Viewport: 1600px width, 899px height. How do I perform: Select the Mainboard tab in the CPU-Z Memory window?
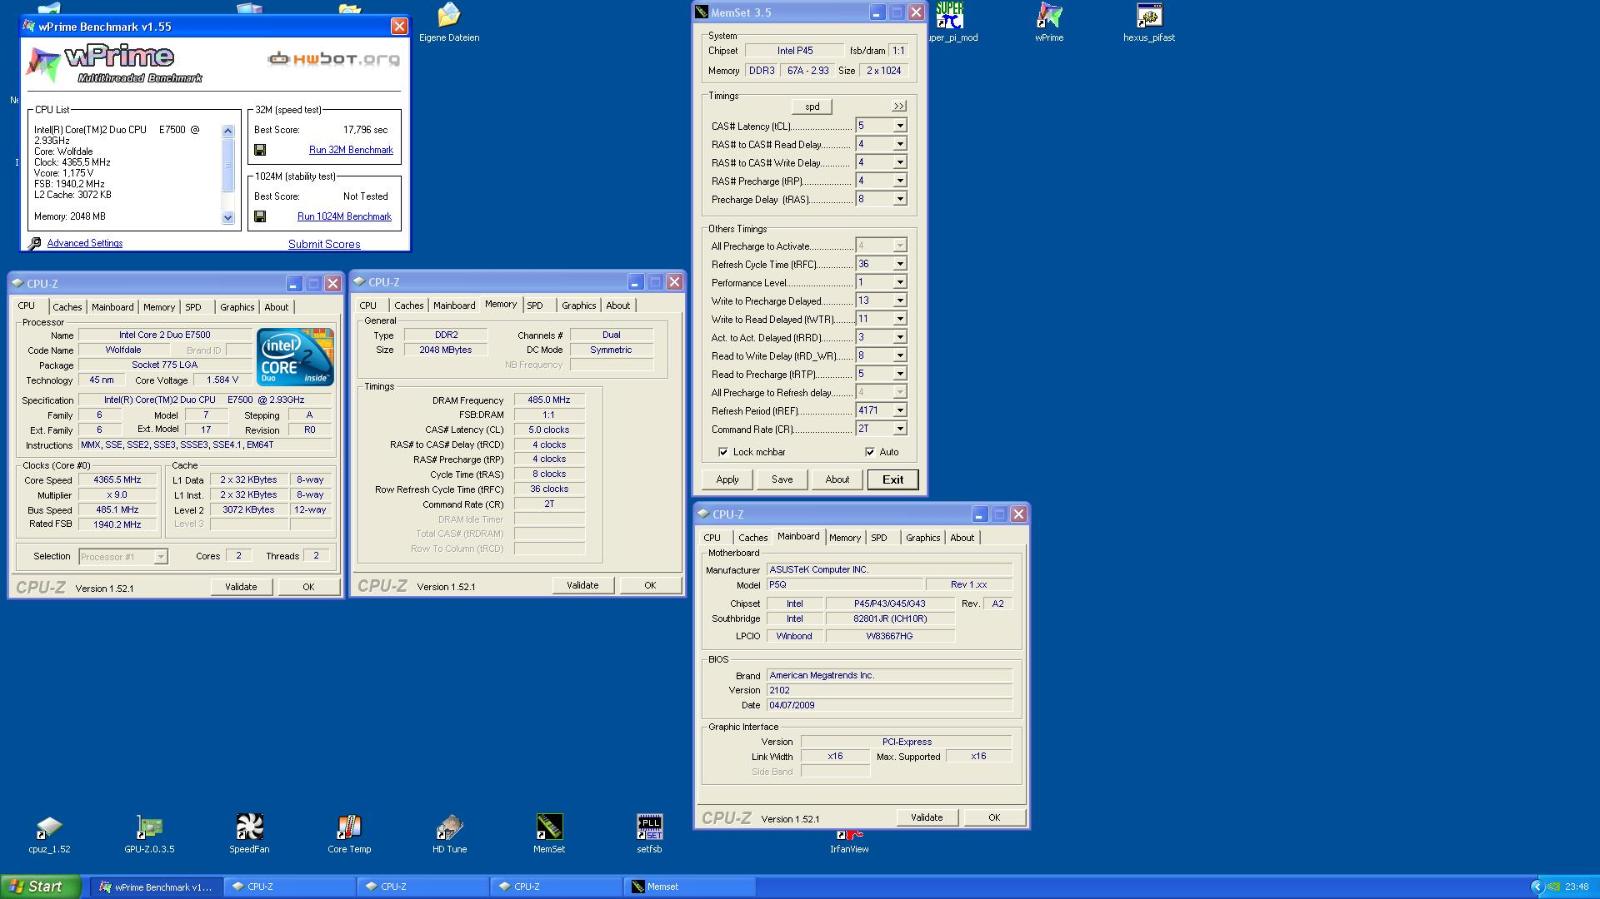(x=454, y=306)
